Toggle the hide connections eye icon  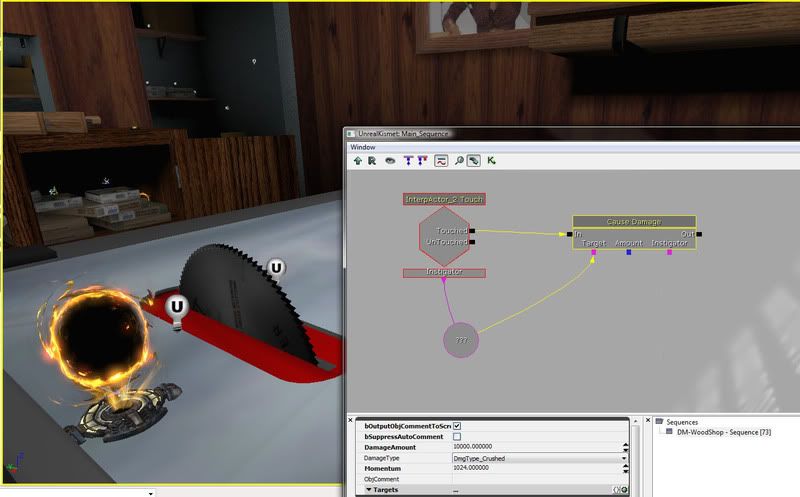click(390, 161)
